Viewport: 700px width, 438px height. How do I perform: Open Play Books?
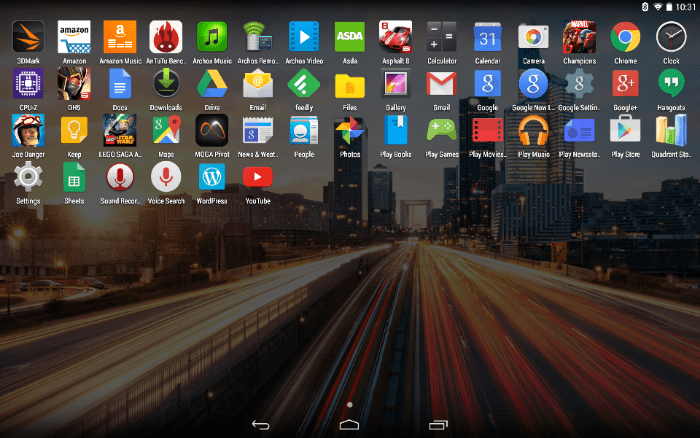(x=396, y=130)
